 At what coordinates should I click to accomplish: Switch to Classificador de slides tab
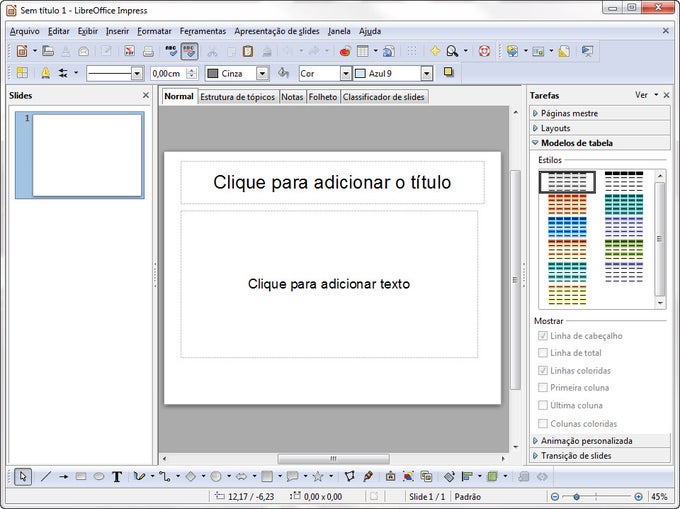coord(383,97)
